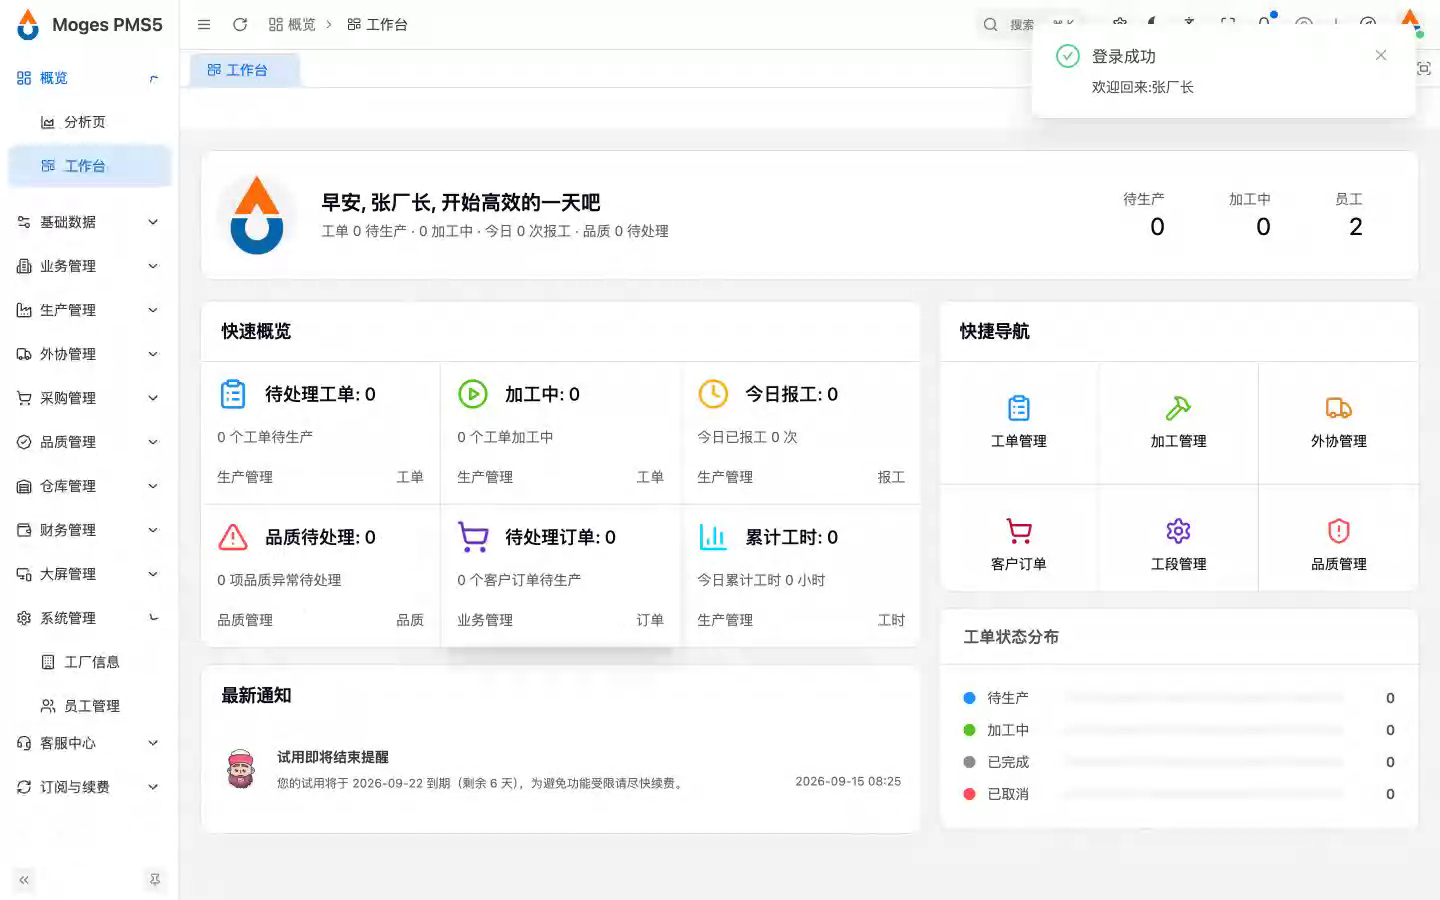Screen dimensions: 1440x900
Task: Toggle the sidebar with the hamburger icon
Action: coord(204,25)
